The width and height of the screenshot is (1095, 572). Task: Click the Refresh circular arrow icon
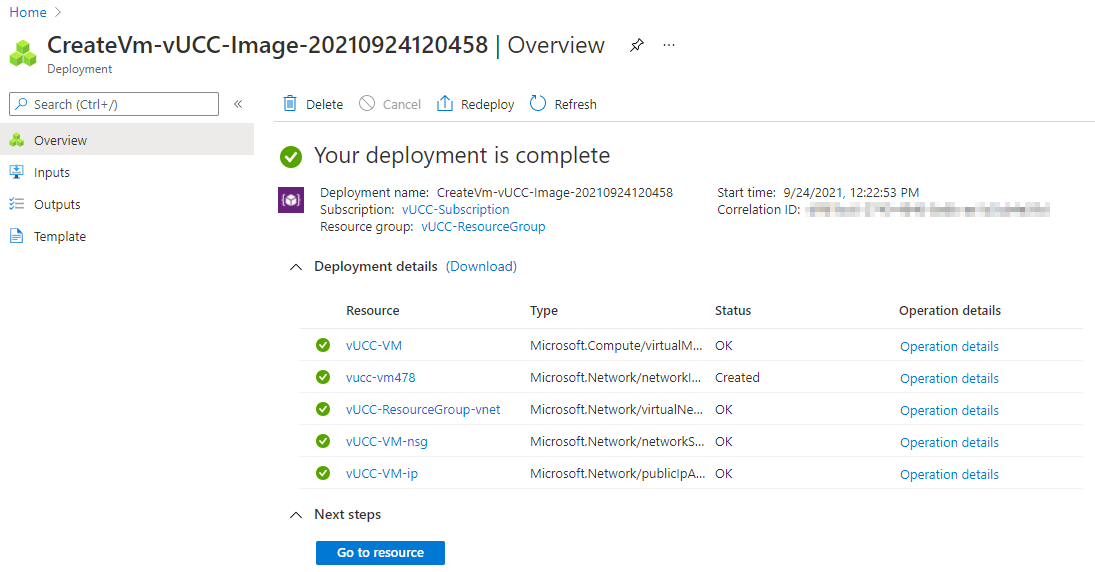538,104
